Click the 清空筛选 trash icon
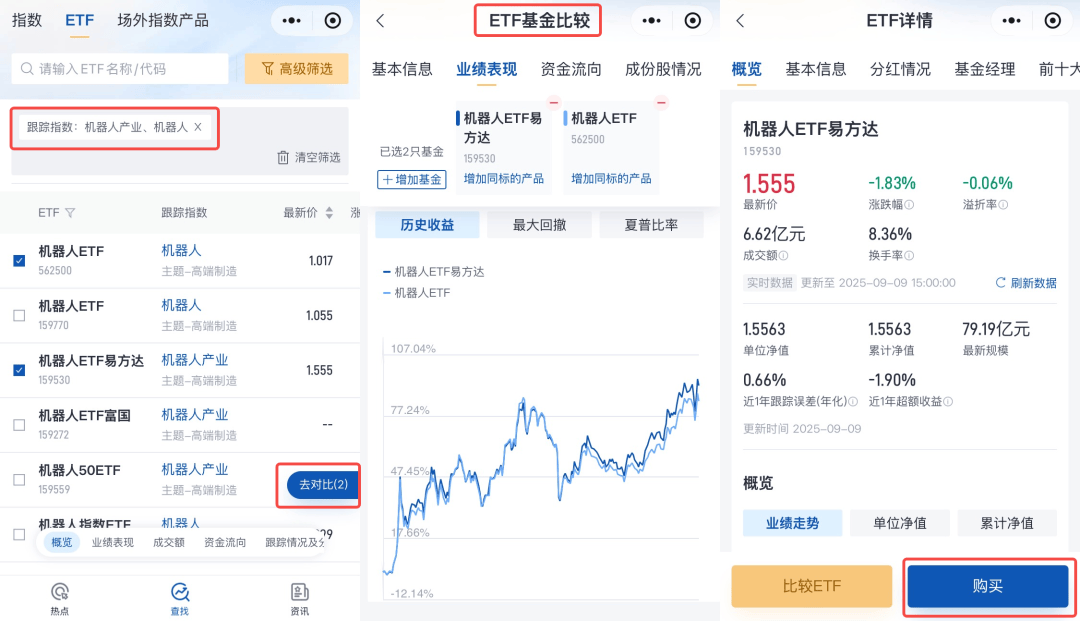This screenshot has width=1080, height=621. pyautogui.click(x=283, y=158)
